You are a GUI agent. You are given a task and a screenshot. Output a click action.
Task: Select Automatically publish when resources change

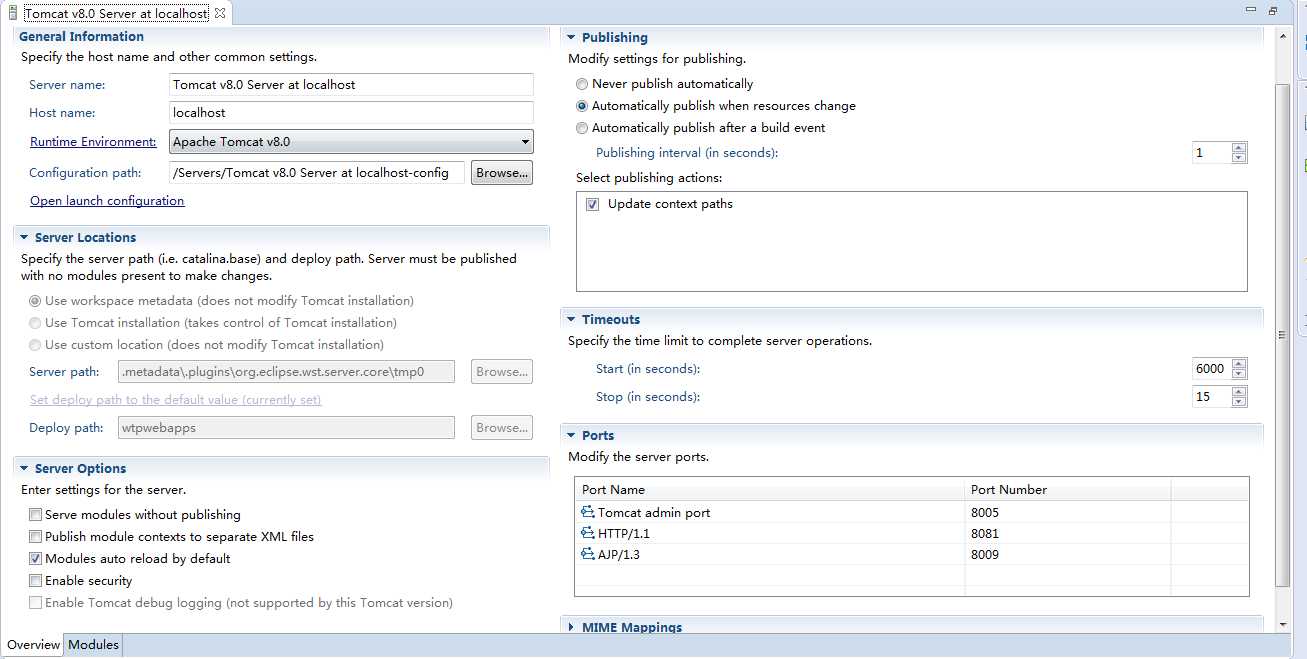pyautogui.click(x=582, y=106)
